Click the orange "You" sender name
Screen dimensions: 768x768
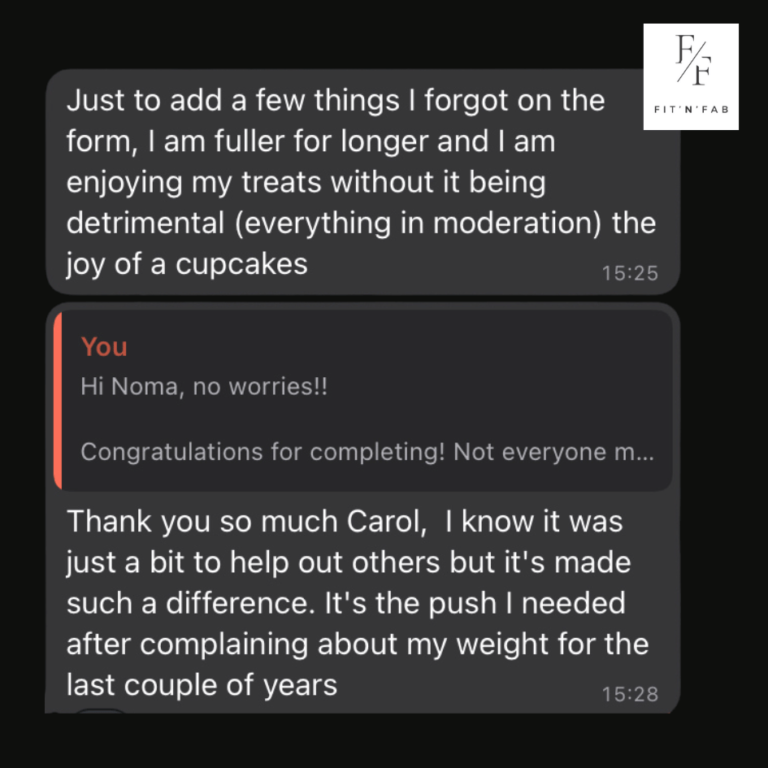(x=104, y=347)
